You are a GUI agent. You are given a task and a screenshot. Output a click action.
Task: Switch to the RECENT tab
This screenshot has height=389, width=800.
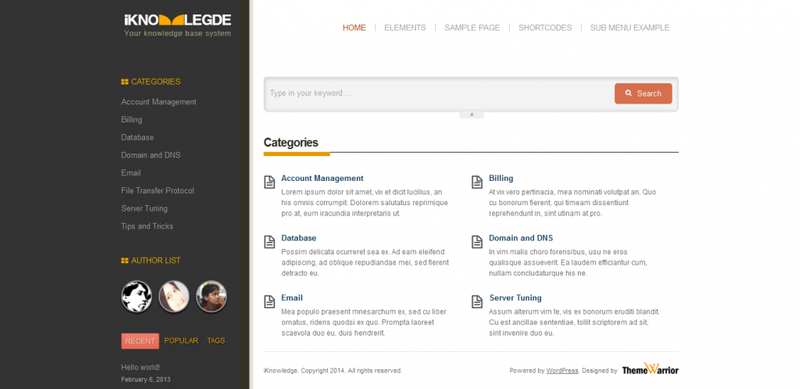[x=140, y=341]
